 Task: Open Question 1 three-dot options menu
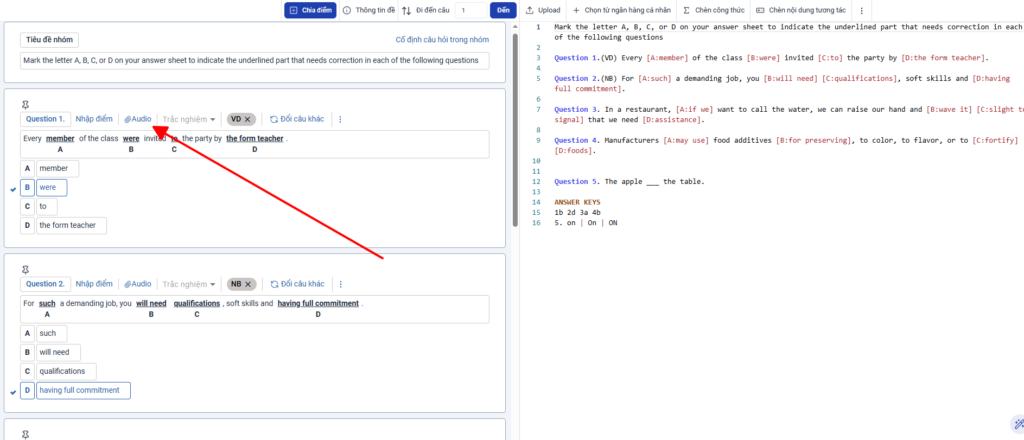coord(340,119)
